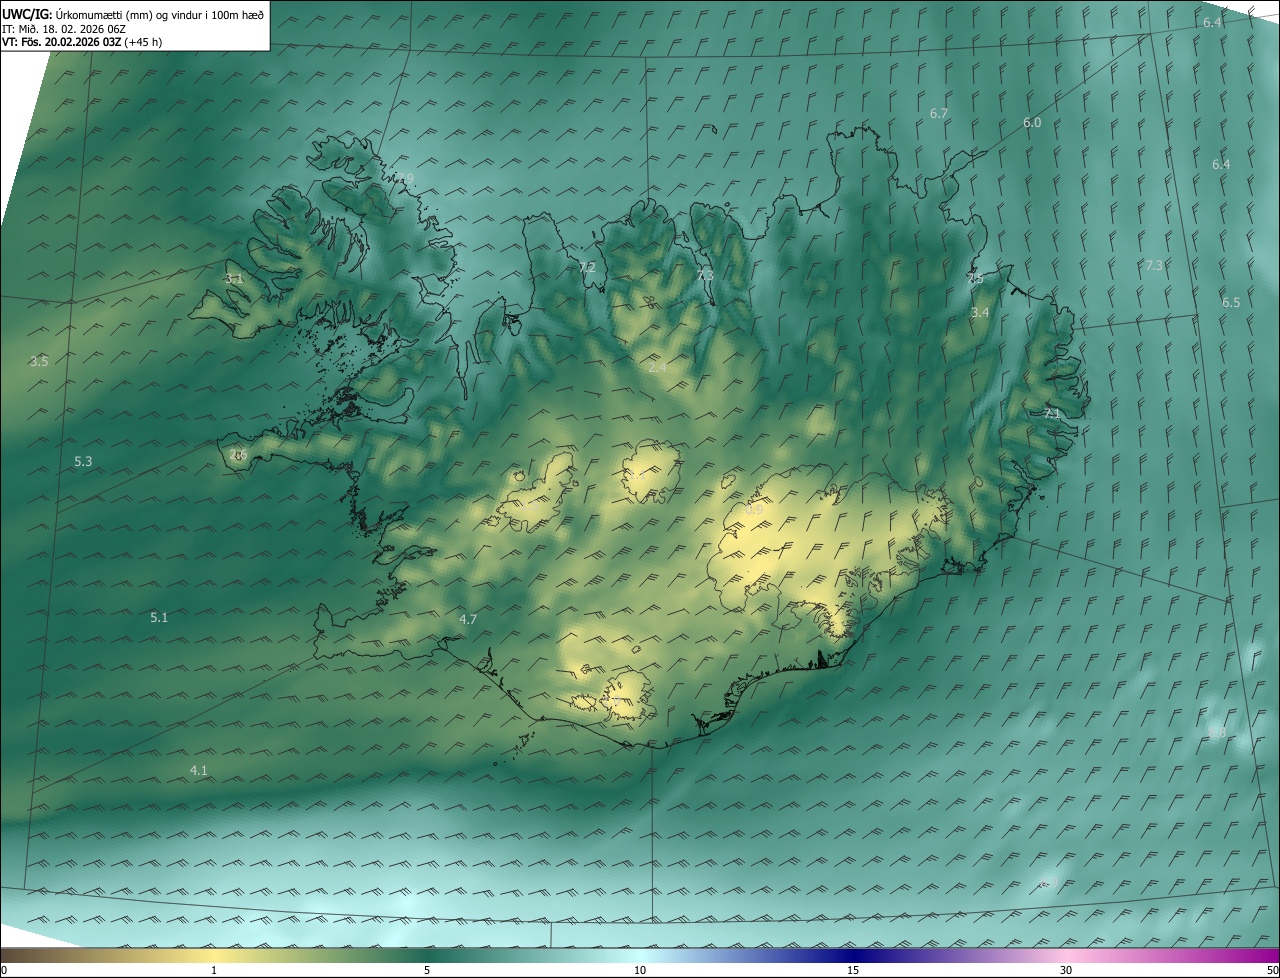Click the '30' tick label on the color scale
1280x978 pixels.
pos(1066,971)
